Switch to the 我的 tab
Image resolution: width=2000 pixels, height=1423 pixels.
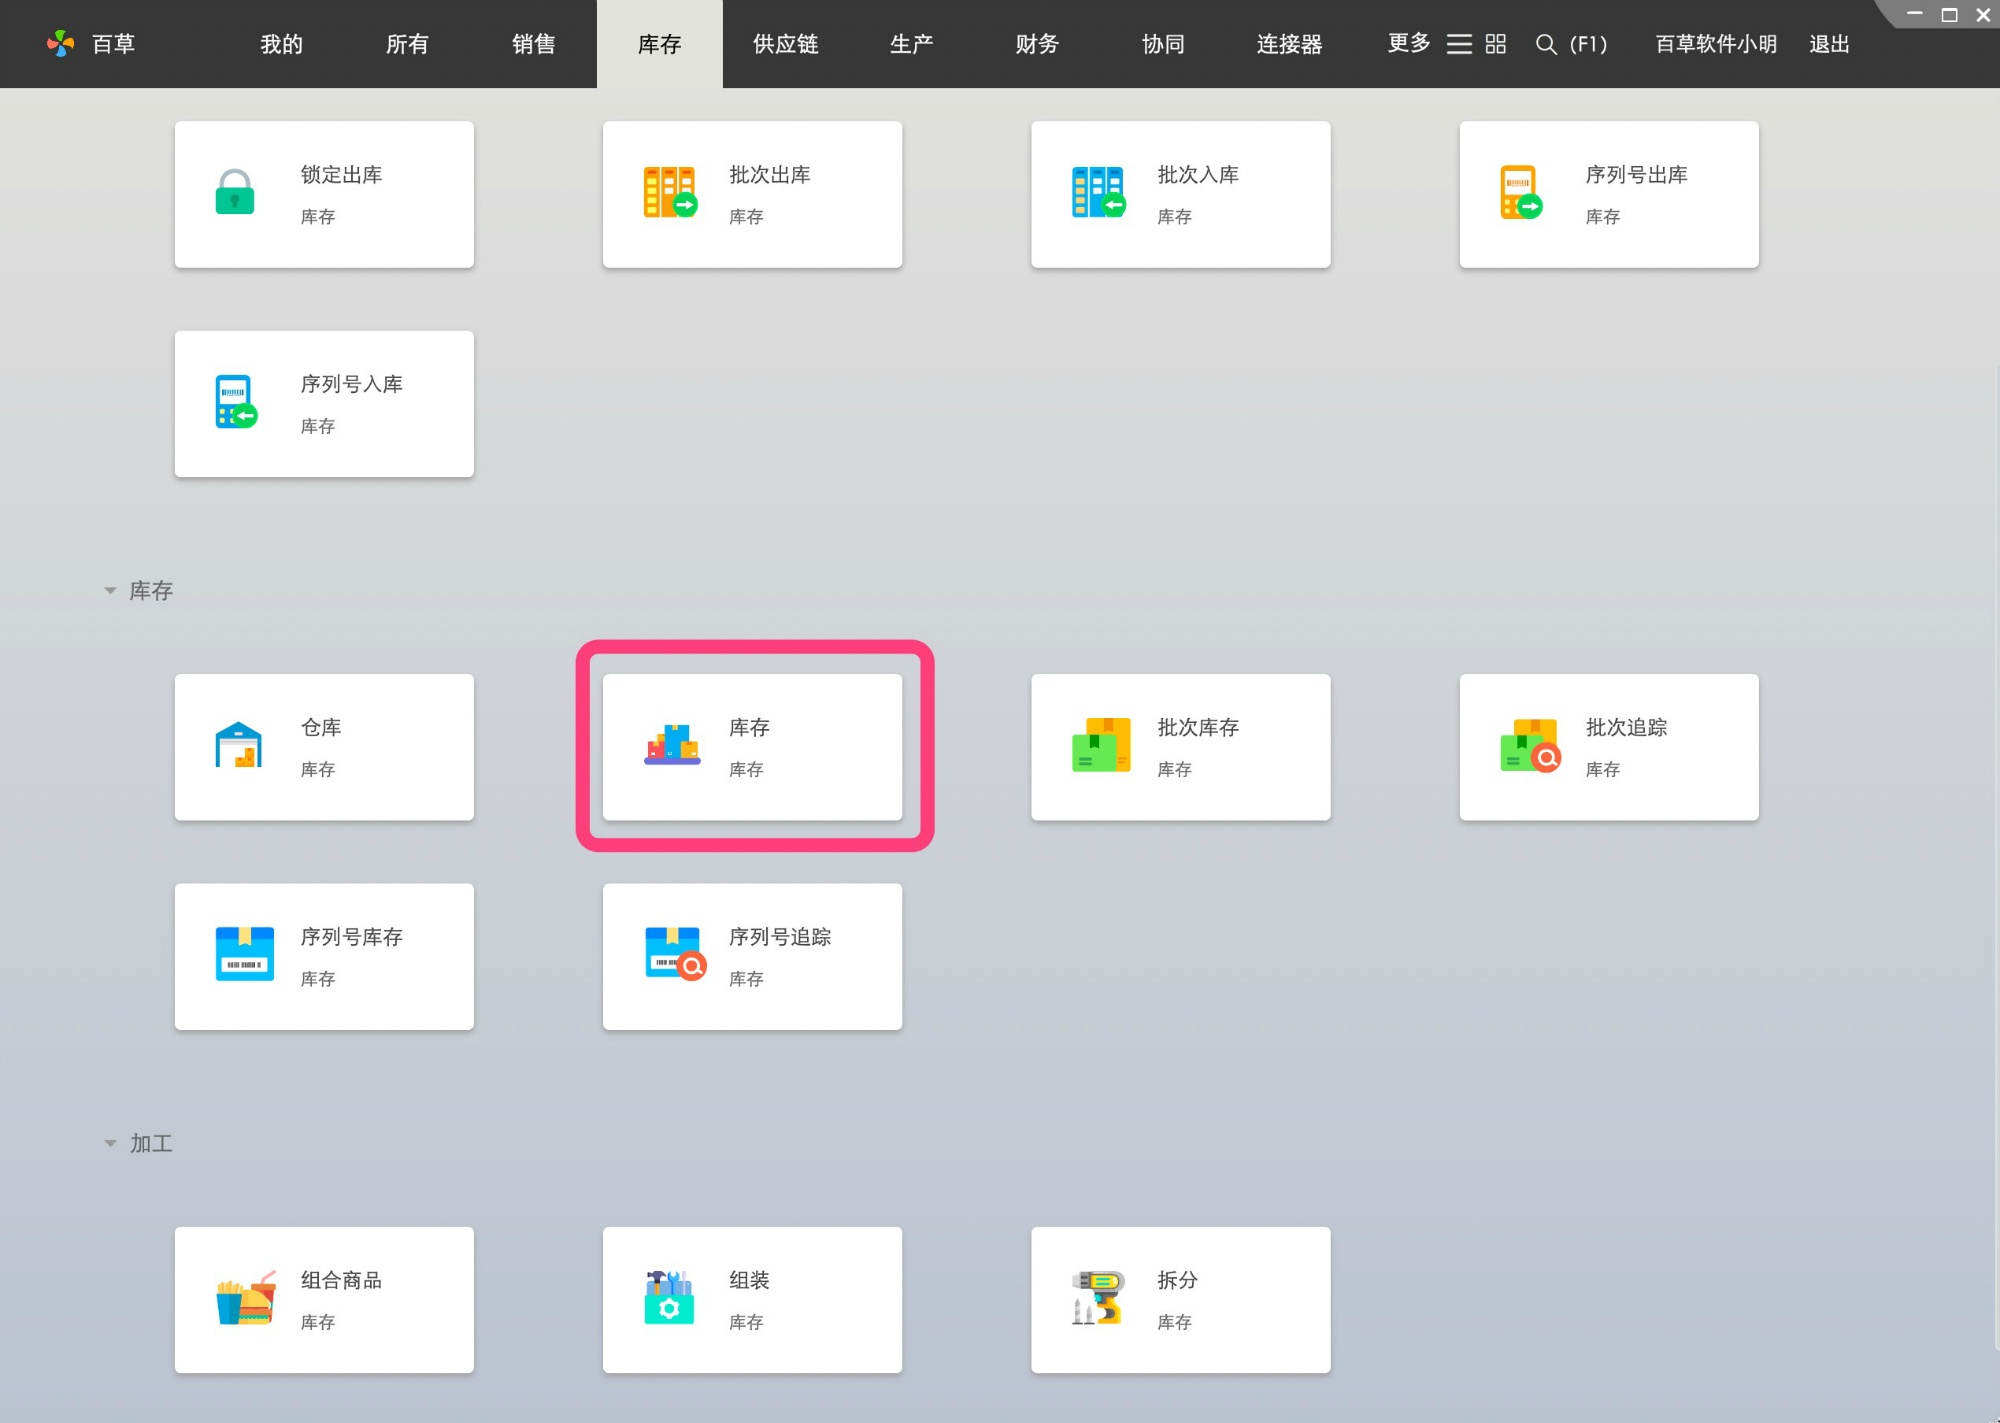click(281, 44)
